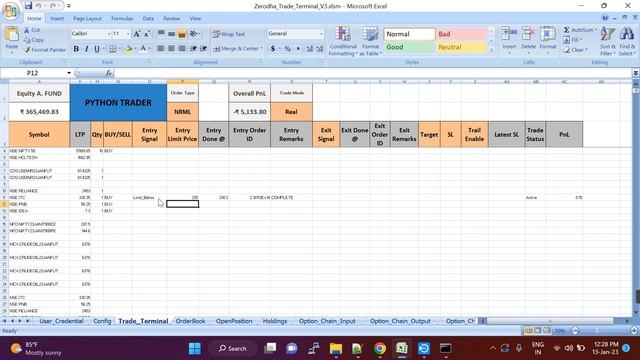Apply Percent Style format
The image size is (640, 360).
coord(287,49)
